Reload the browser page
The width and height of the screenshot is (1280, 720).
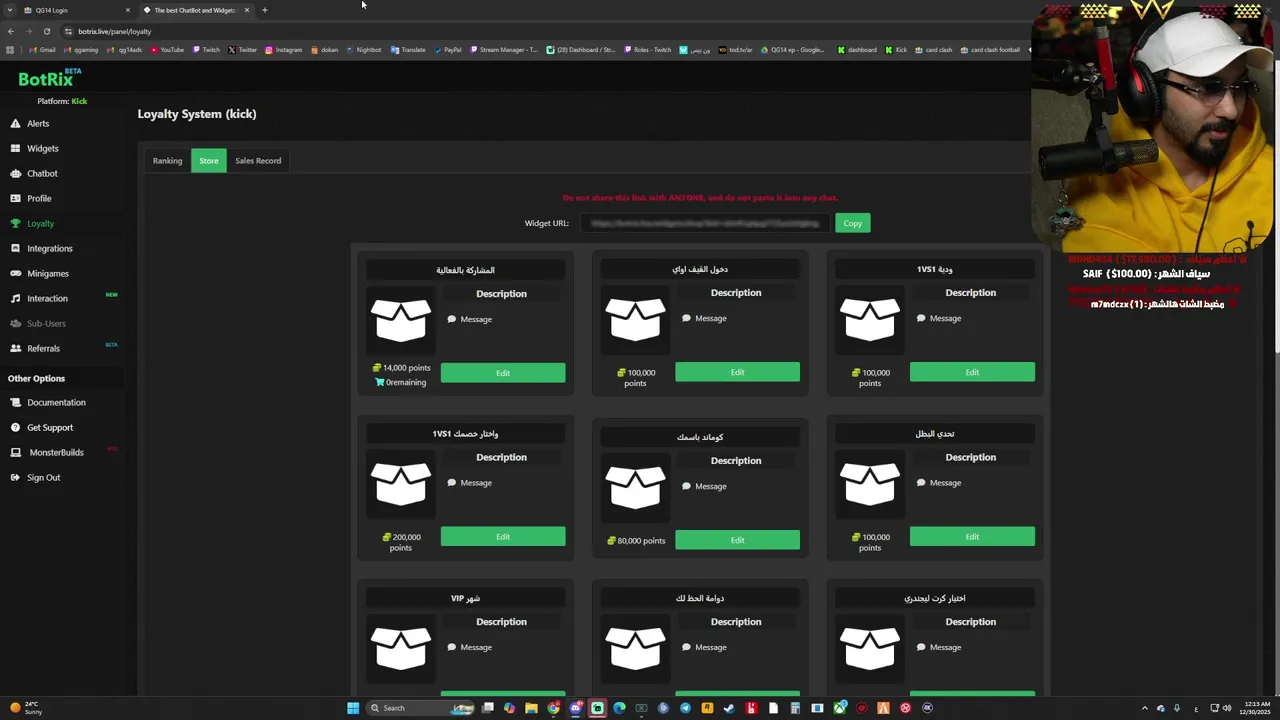[x=46, y=31]
